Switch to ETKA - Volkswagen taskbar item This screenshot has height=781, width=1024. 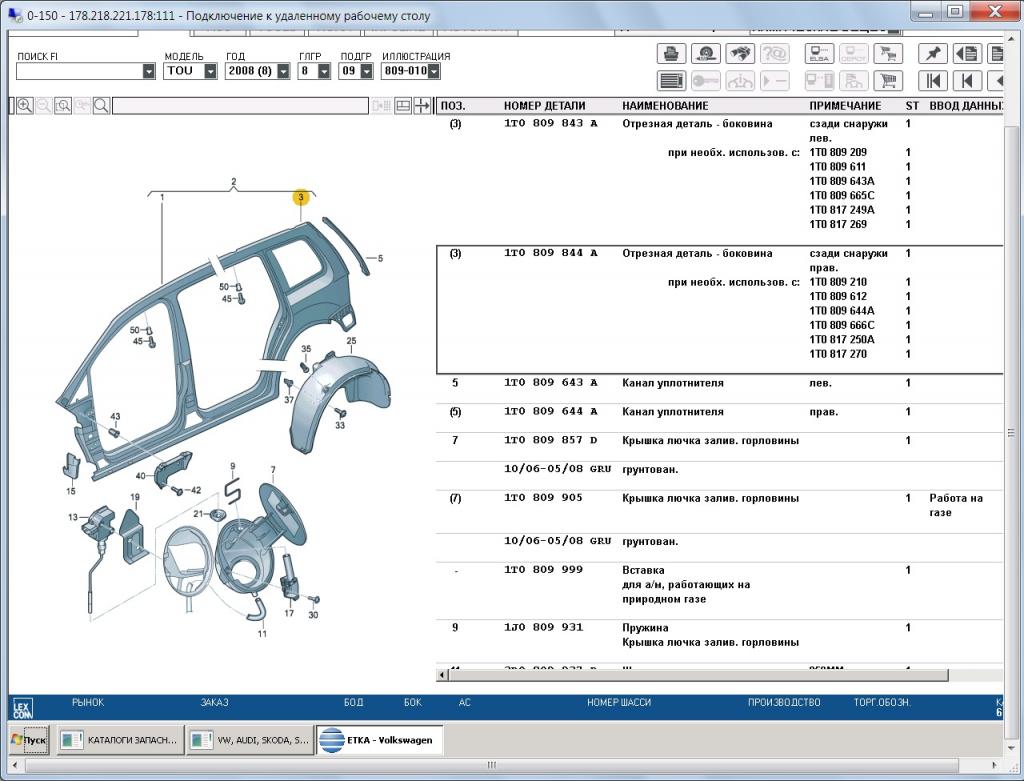coord(379,740)
